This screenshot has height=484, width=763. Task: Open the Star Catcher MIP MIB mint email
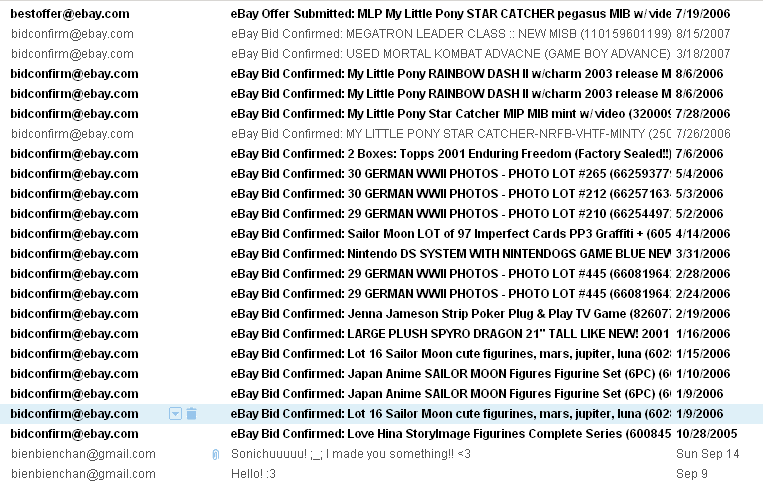coord(451,114)
